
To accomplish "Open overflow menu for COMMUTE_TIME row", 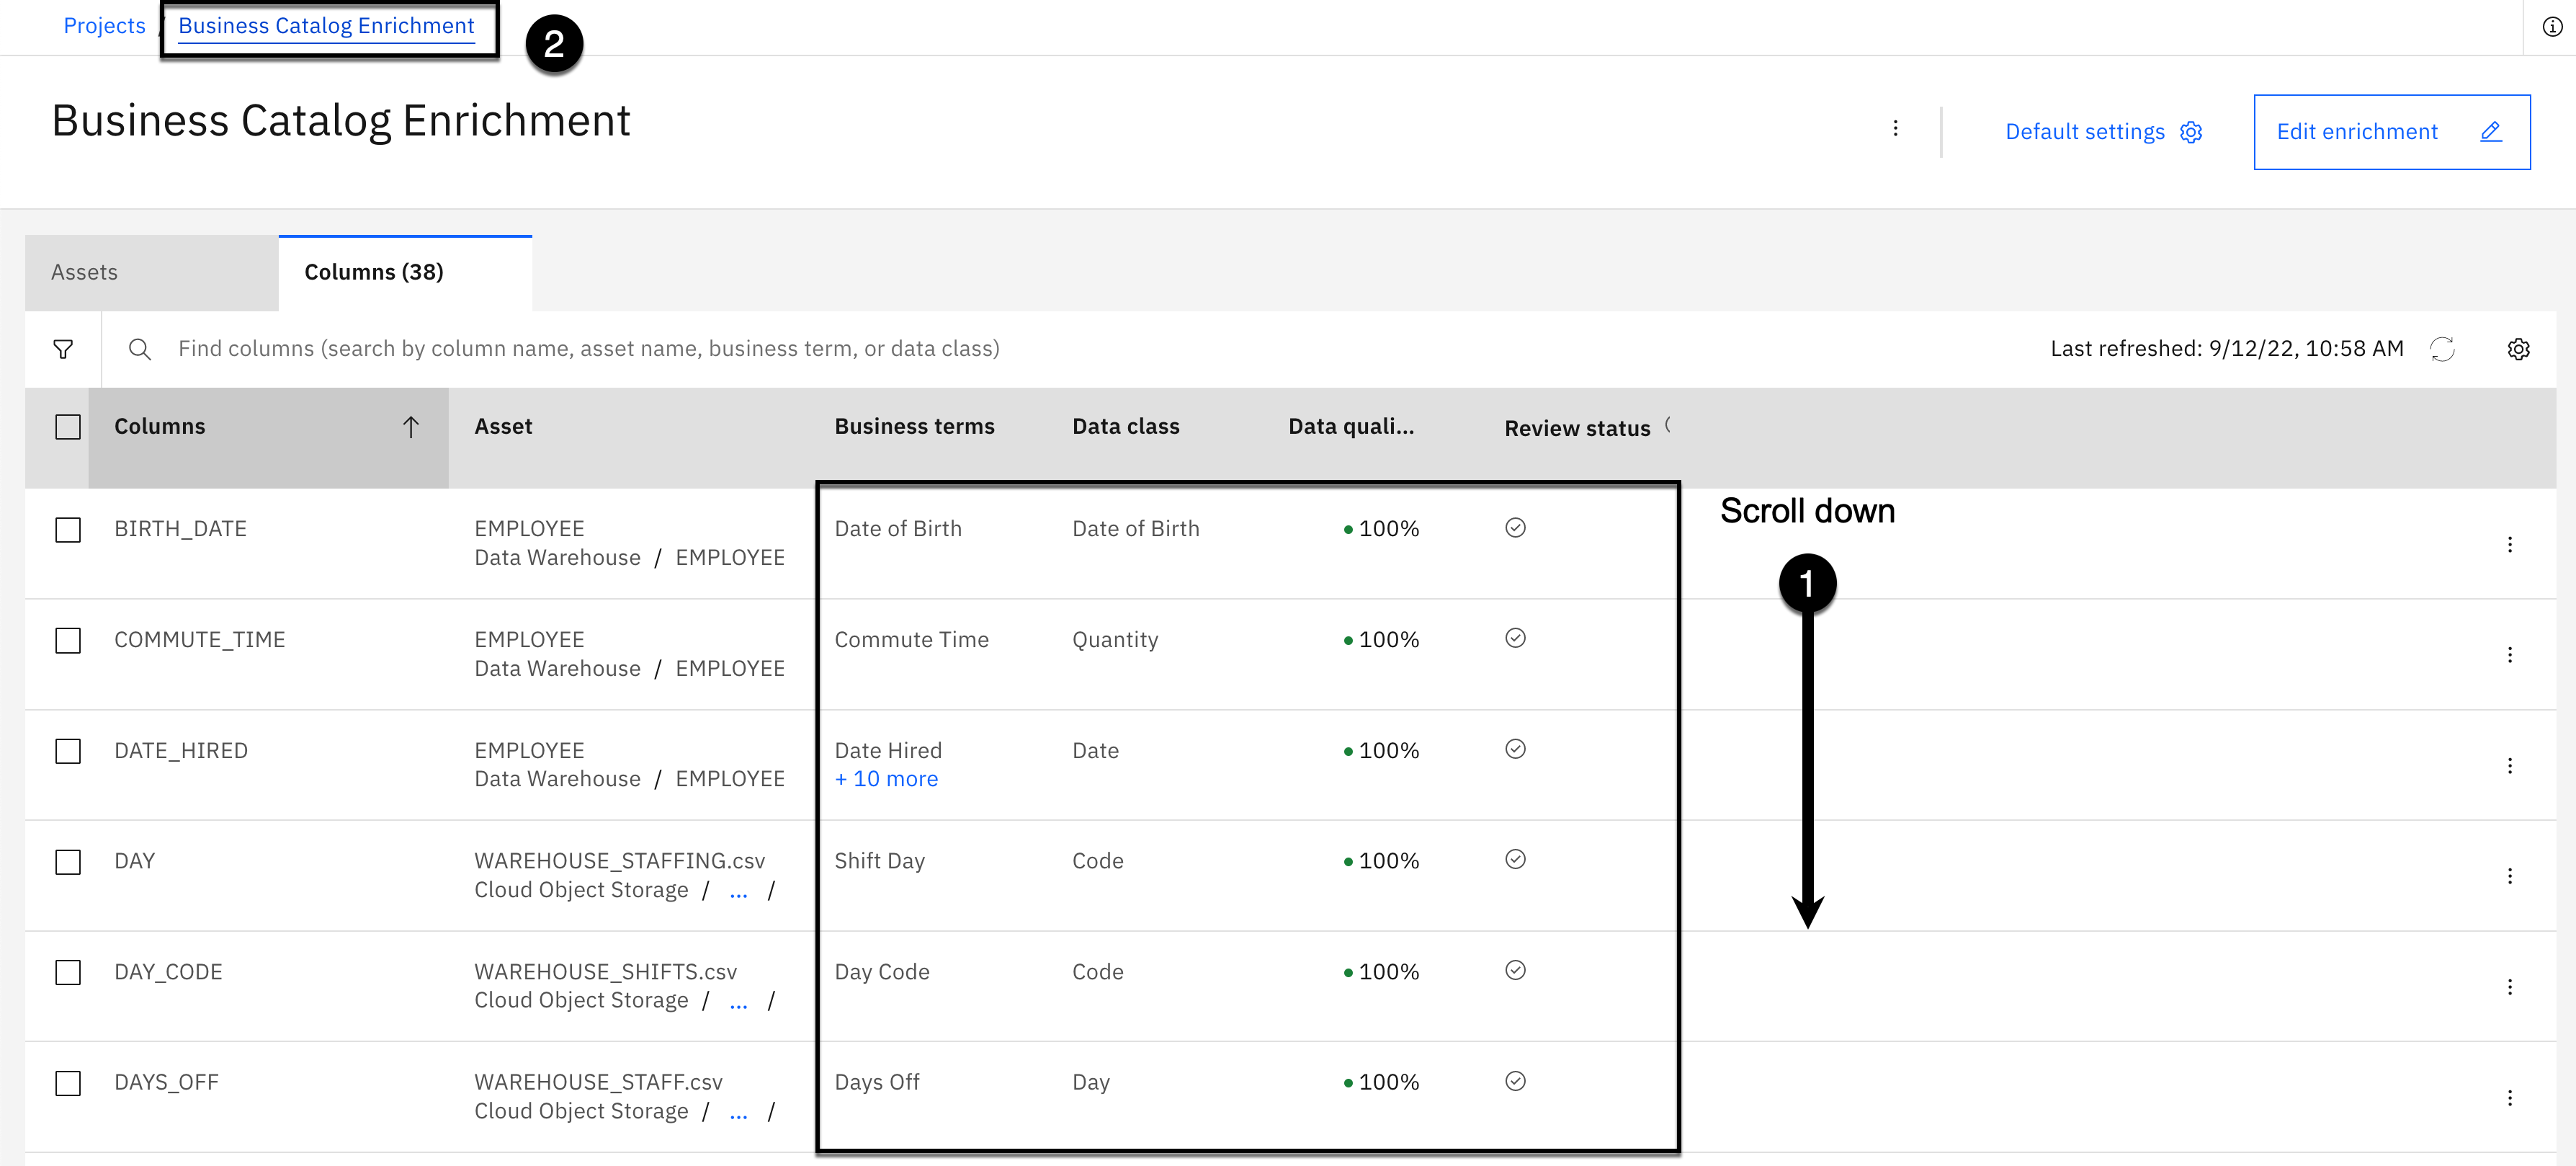I will coord(2509,655).
